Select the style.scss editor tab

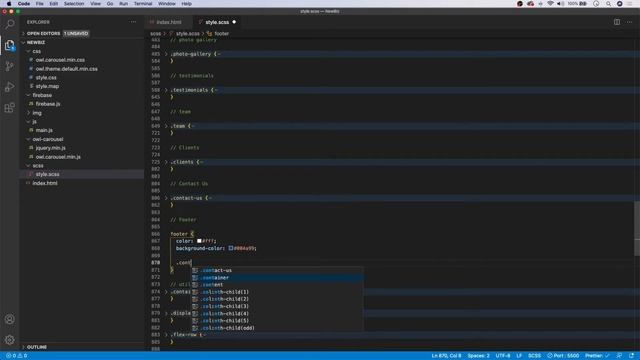pyautogui.click(x=217, y=22)
